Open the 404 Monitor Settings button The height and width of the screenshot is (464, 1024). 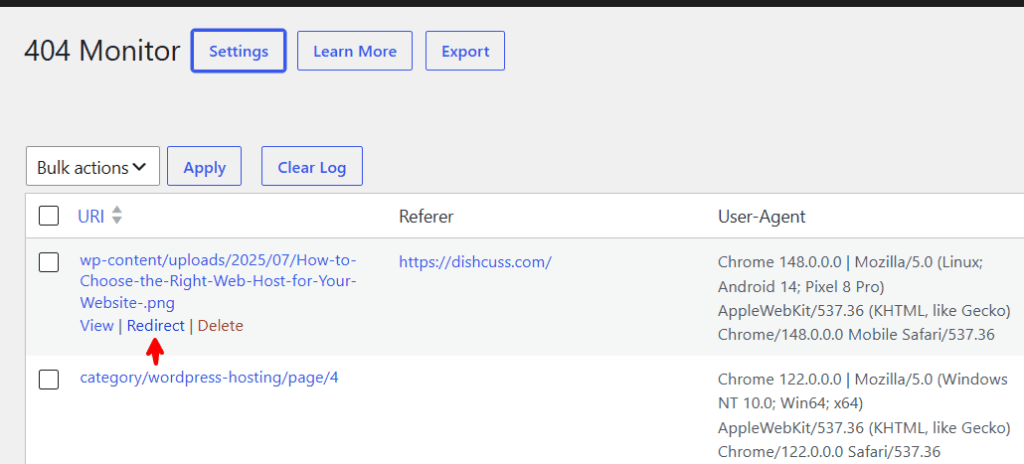(238, 51)
